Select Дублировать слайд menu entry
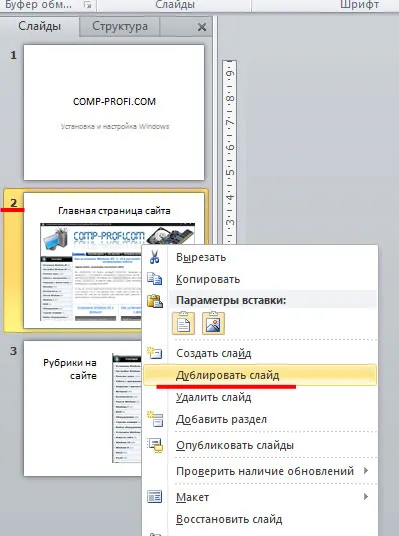The height and width of the screenshot is (536, 399). [260, 375]
